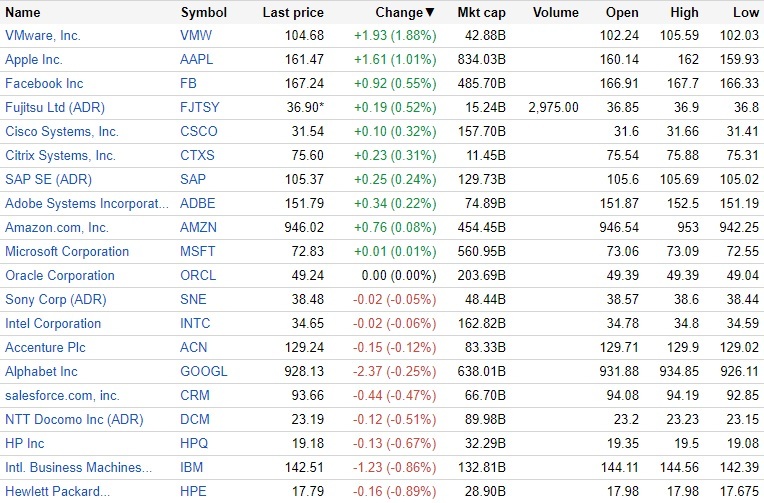Open the GOOGL ticker symbol link
This screenshot has height=503, width=764.
click(203, 372)
